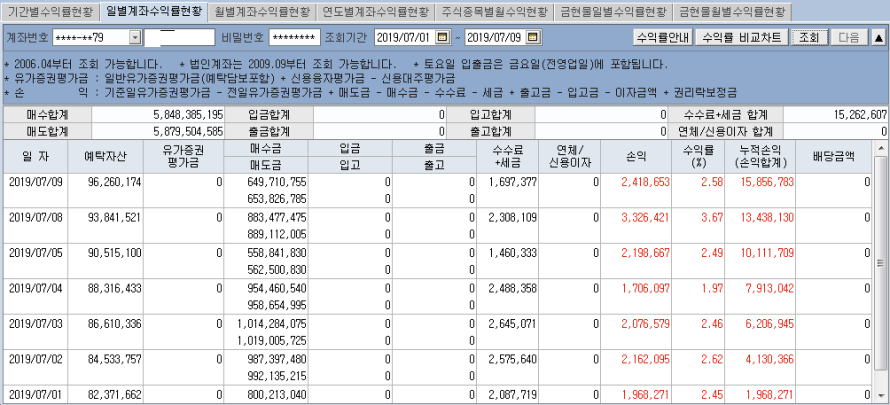Screen dimensions: 890x405
Task: Click the 수수료 +세금 column header
Action: [x=507, y=157]
